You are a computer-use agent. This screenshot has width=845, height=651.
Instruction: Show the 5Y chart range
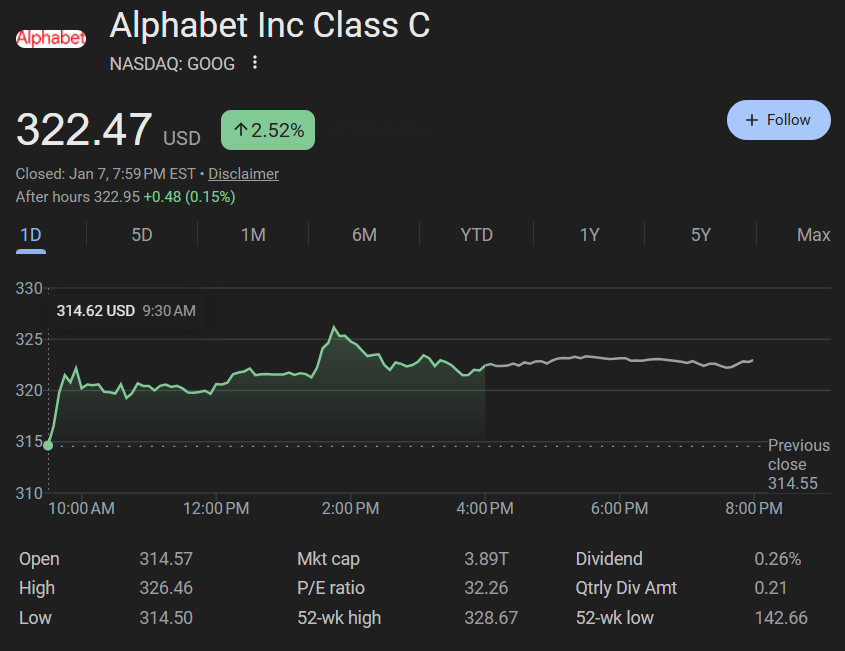[700, 235]
